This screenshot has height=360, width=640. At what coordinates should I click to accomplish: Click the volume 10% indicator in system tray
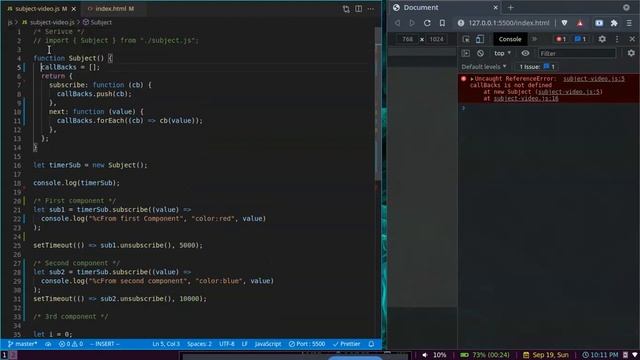(x=434, y=355)
